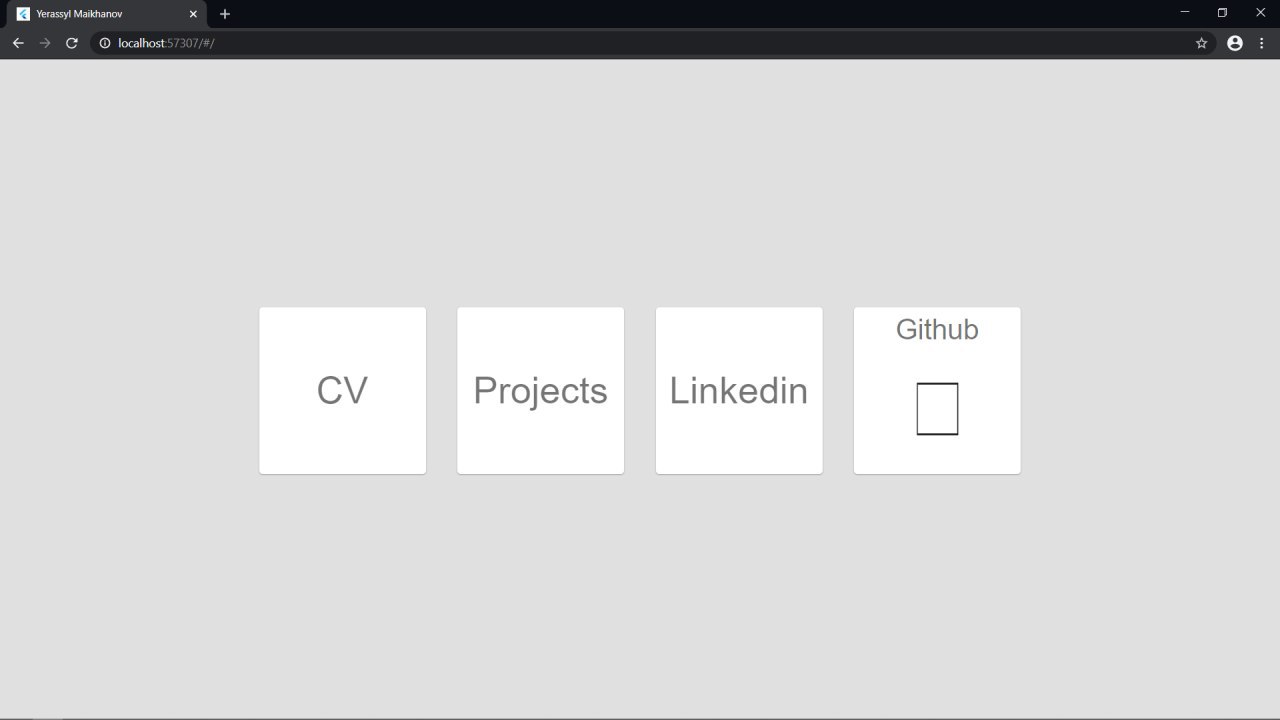Click the placeholder icon in Github card

[x=937, y=409]
